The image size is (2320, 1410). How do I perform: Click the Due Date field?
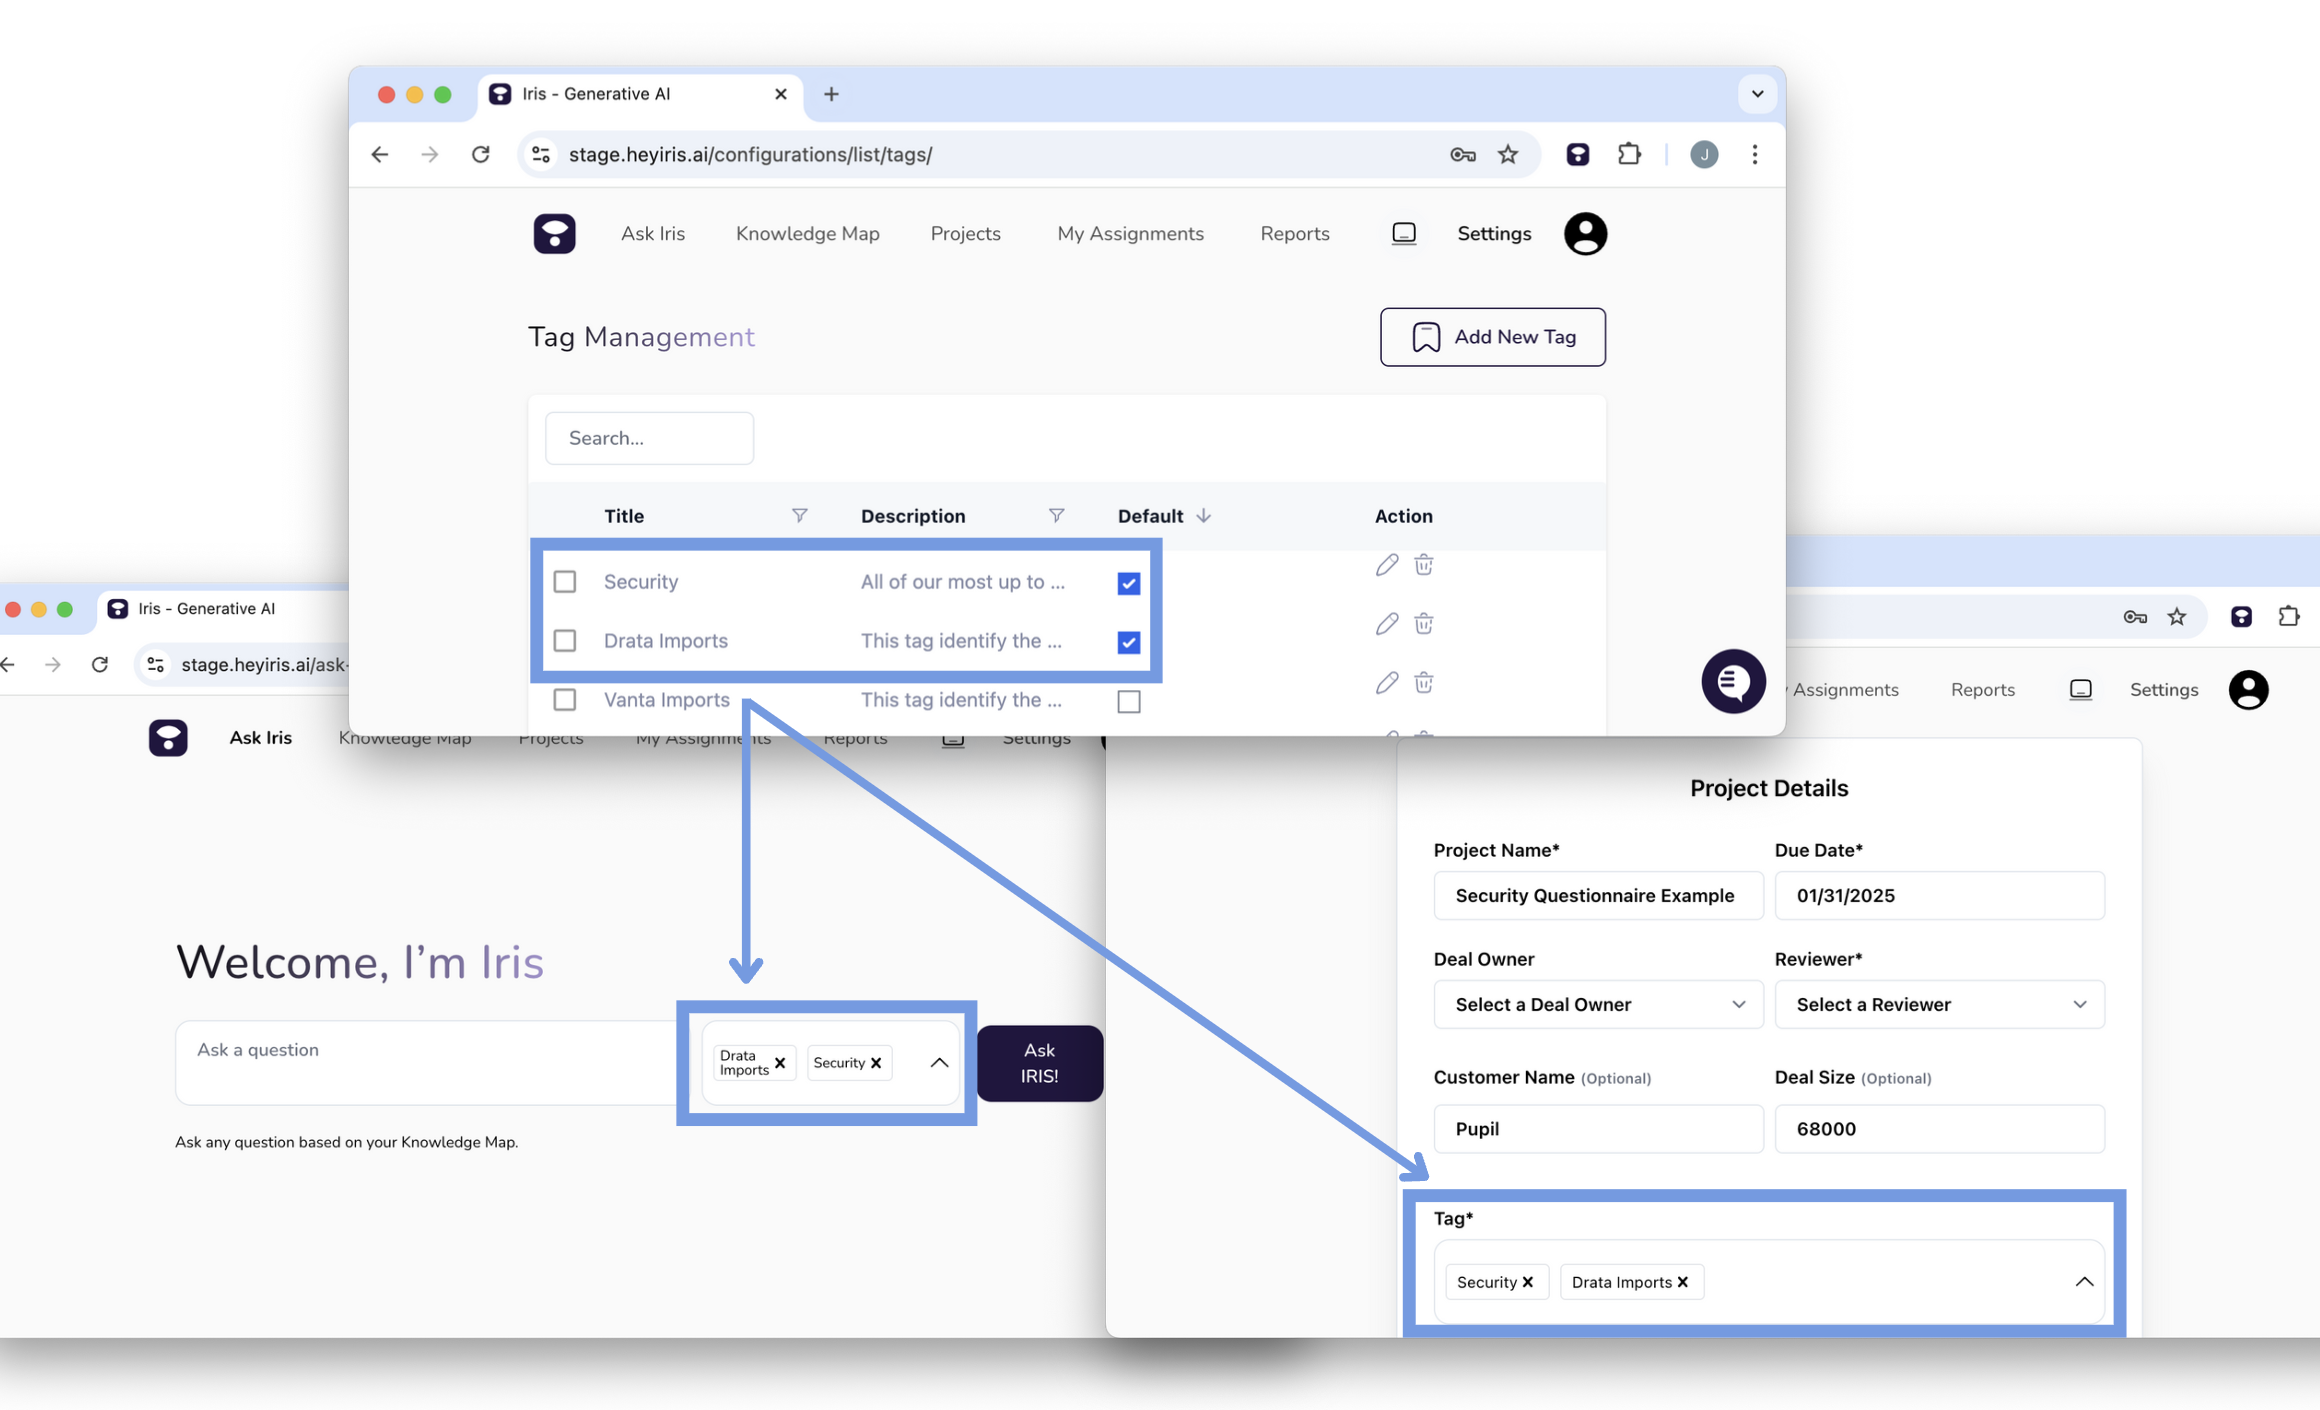point(1939,895)
